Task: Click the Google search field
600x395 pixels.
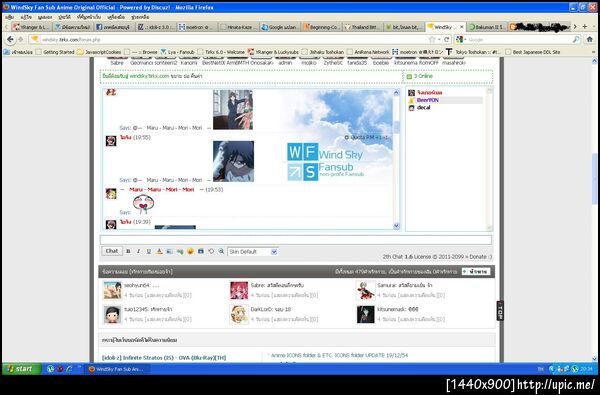Action: pos(518,39)
